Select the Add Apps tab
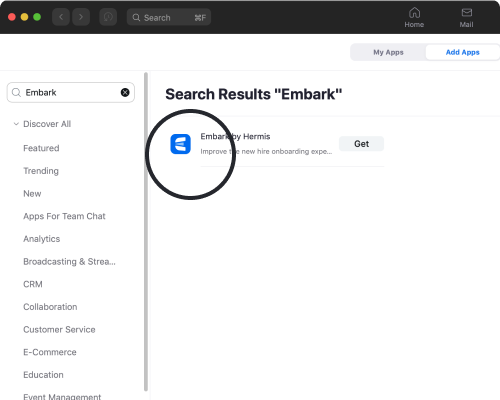500x400 pixels. pos(462,52)
